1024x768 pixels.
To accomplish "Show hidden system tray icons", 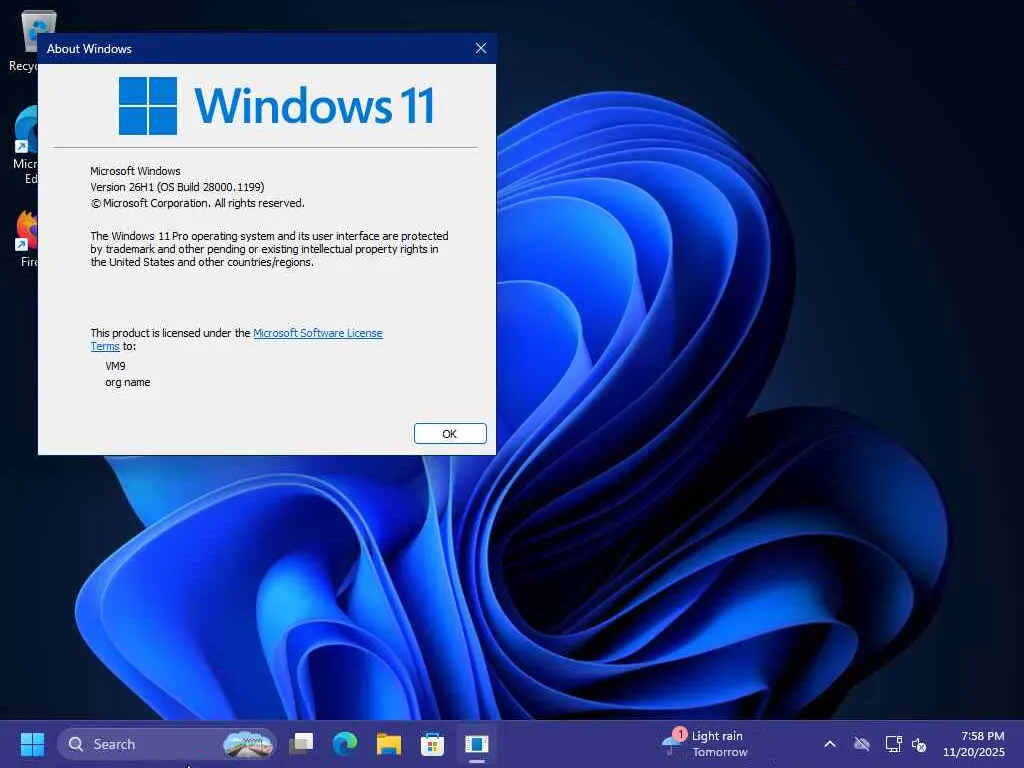I will click(829, 744).
